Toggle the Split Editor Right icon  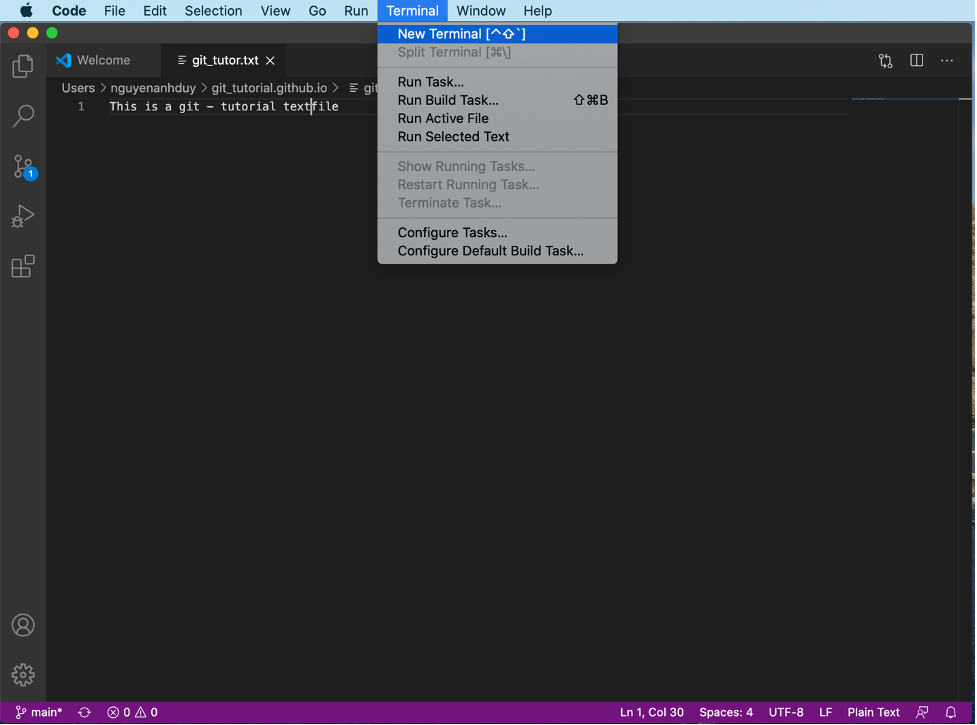click(916, 60)
